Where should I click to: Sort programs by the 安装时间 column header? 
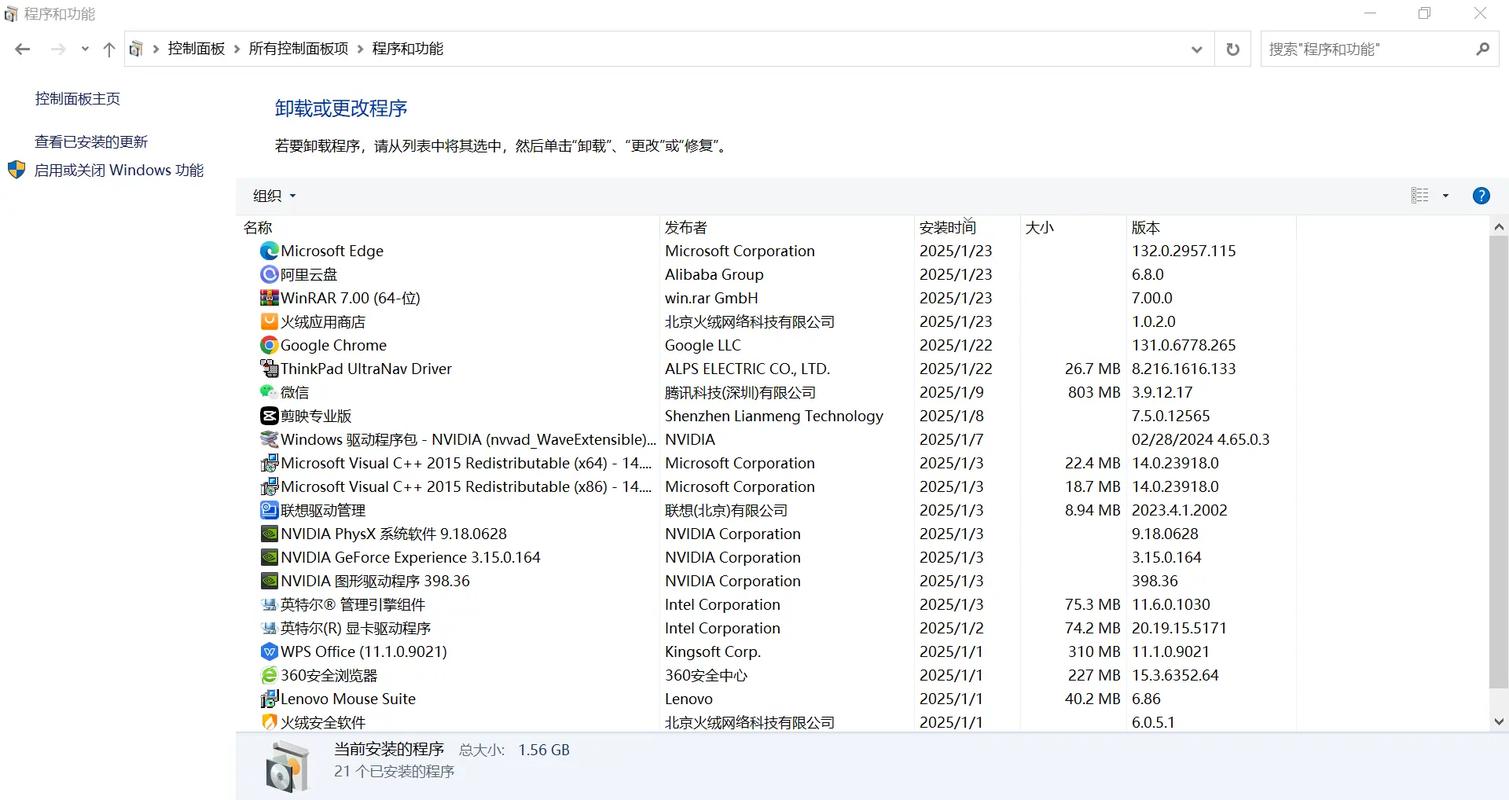pos(947,227)
